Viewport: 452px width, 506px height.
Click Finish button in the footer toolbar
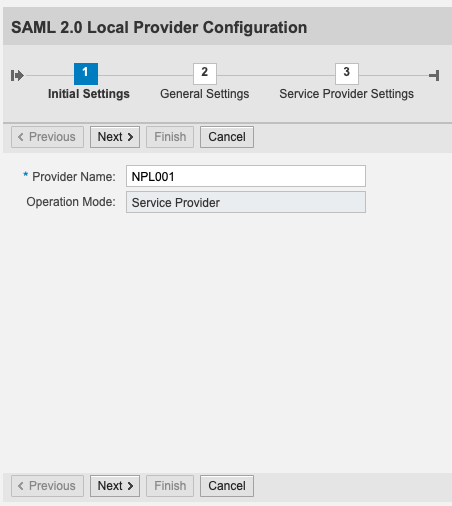(170, 486)
